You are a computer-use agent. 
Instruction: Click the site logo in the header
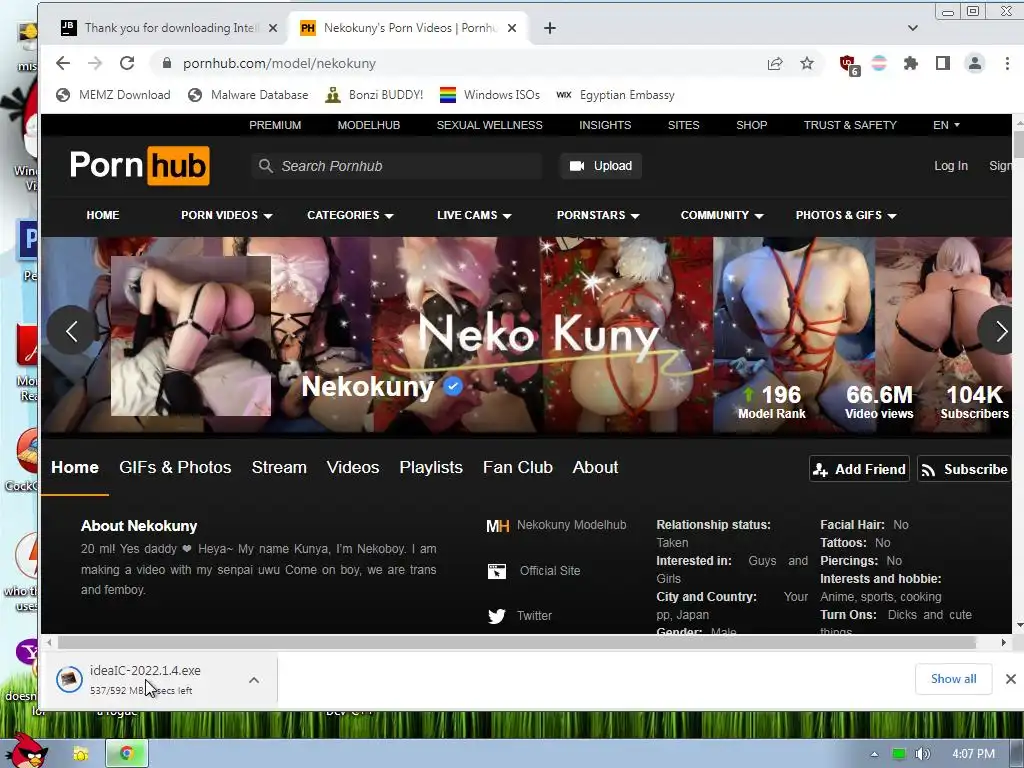(140, 165)
